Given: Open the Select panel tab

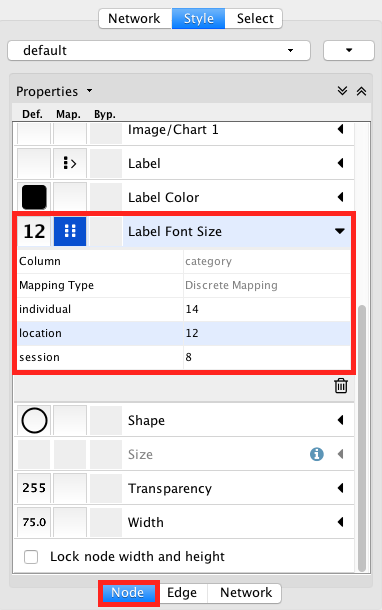Looking at the screenshot, I should (x=255, y=18).
